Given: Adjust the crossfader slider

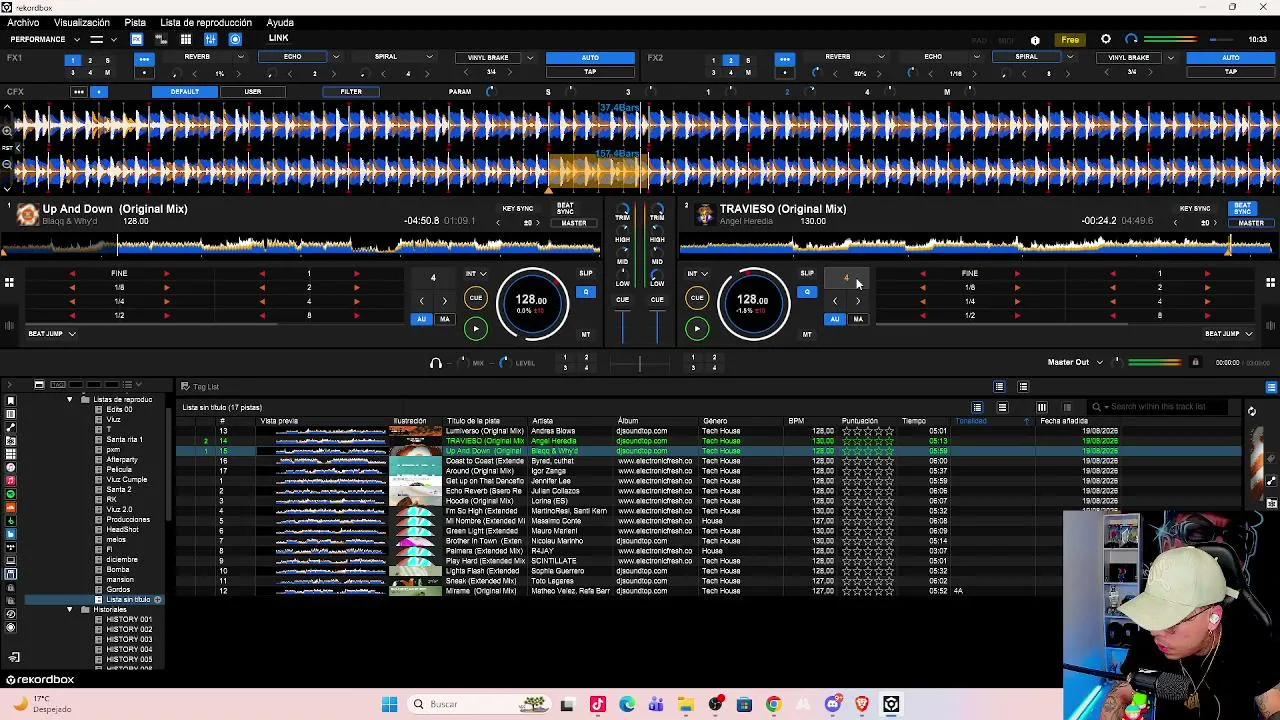Looking at the screenshot, I should (640, 364).
